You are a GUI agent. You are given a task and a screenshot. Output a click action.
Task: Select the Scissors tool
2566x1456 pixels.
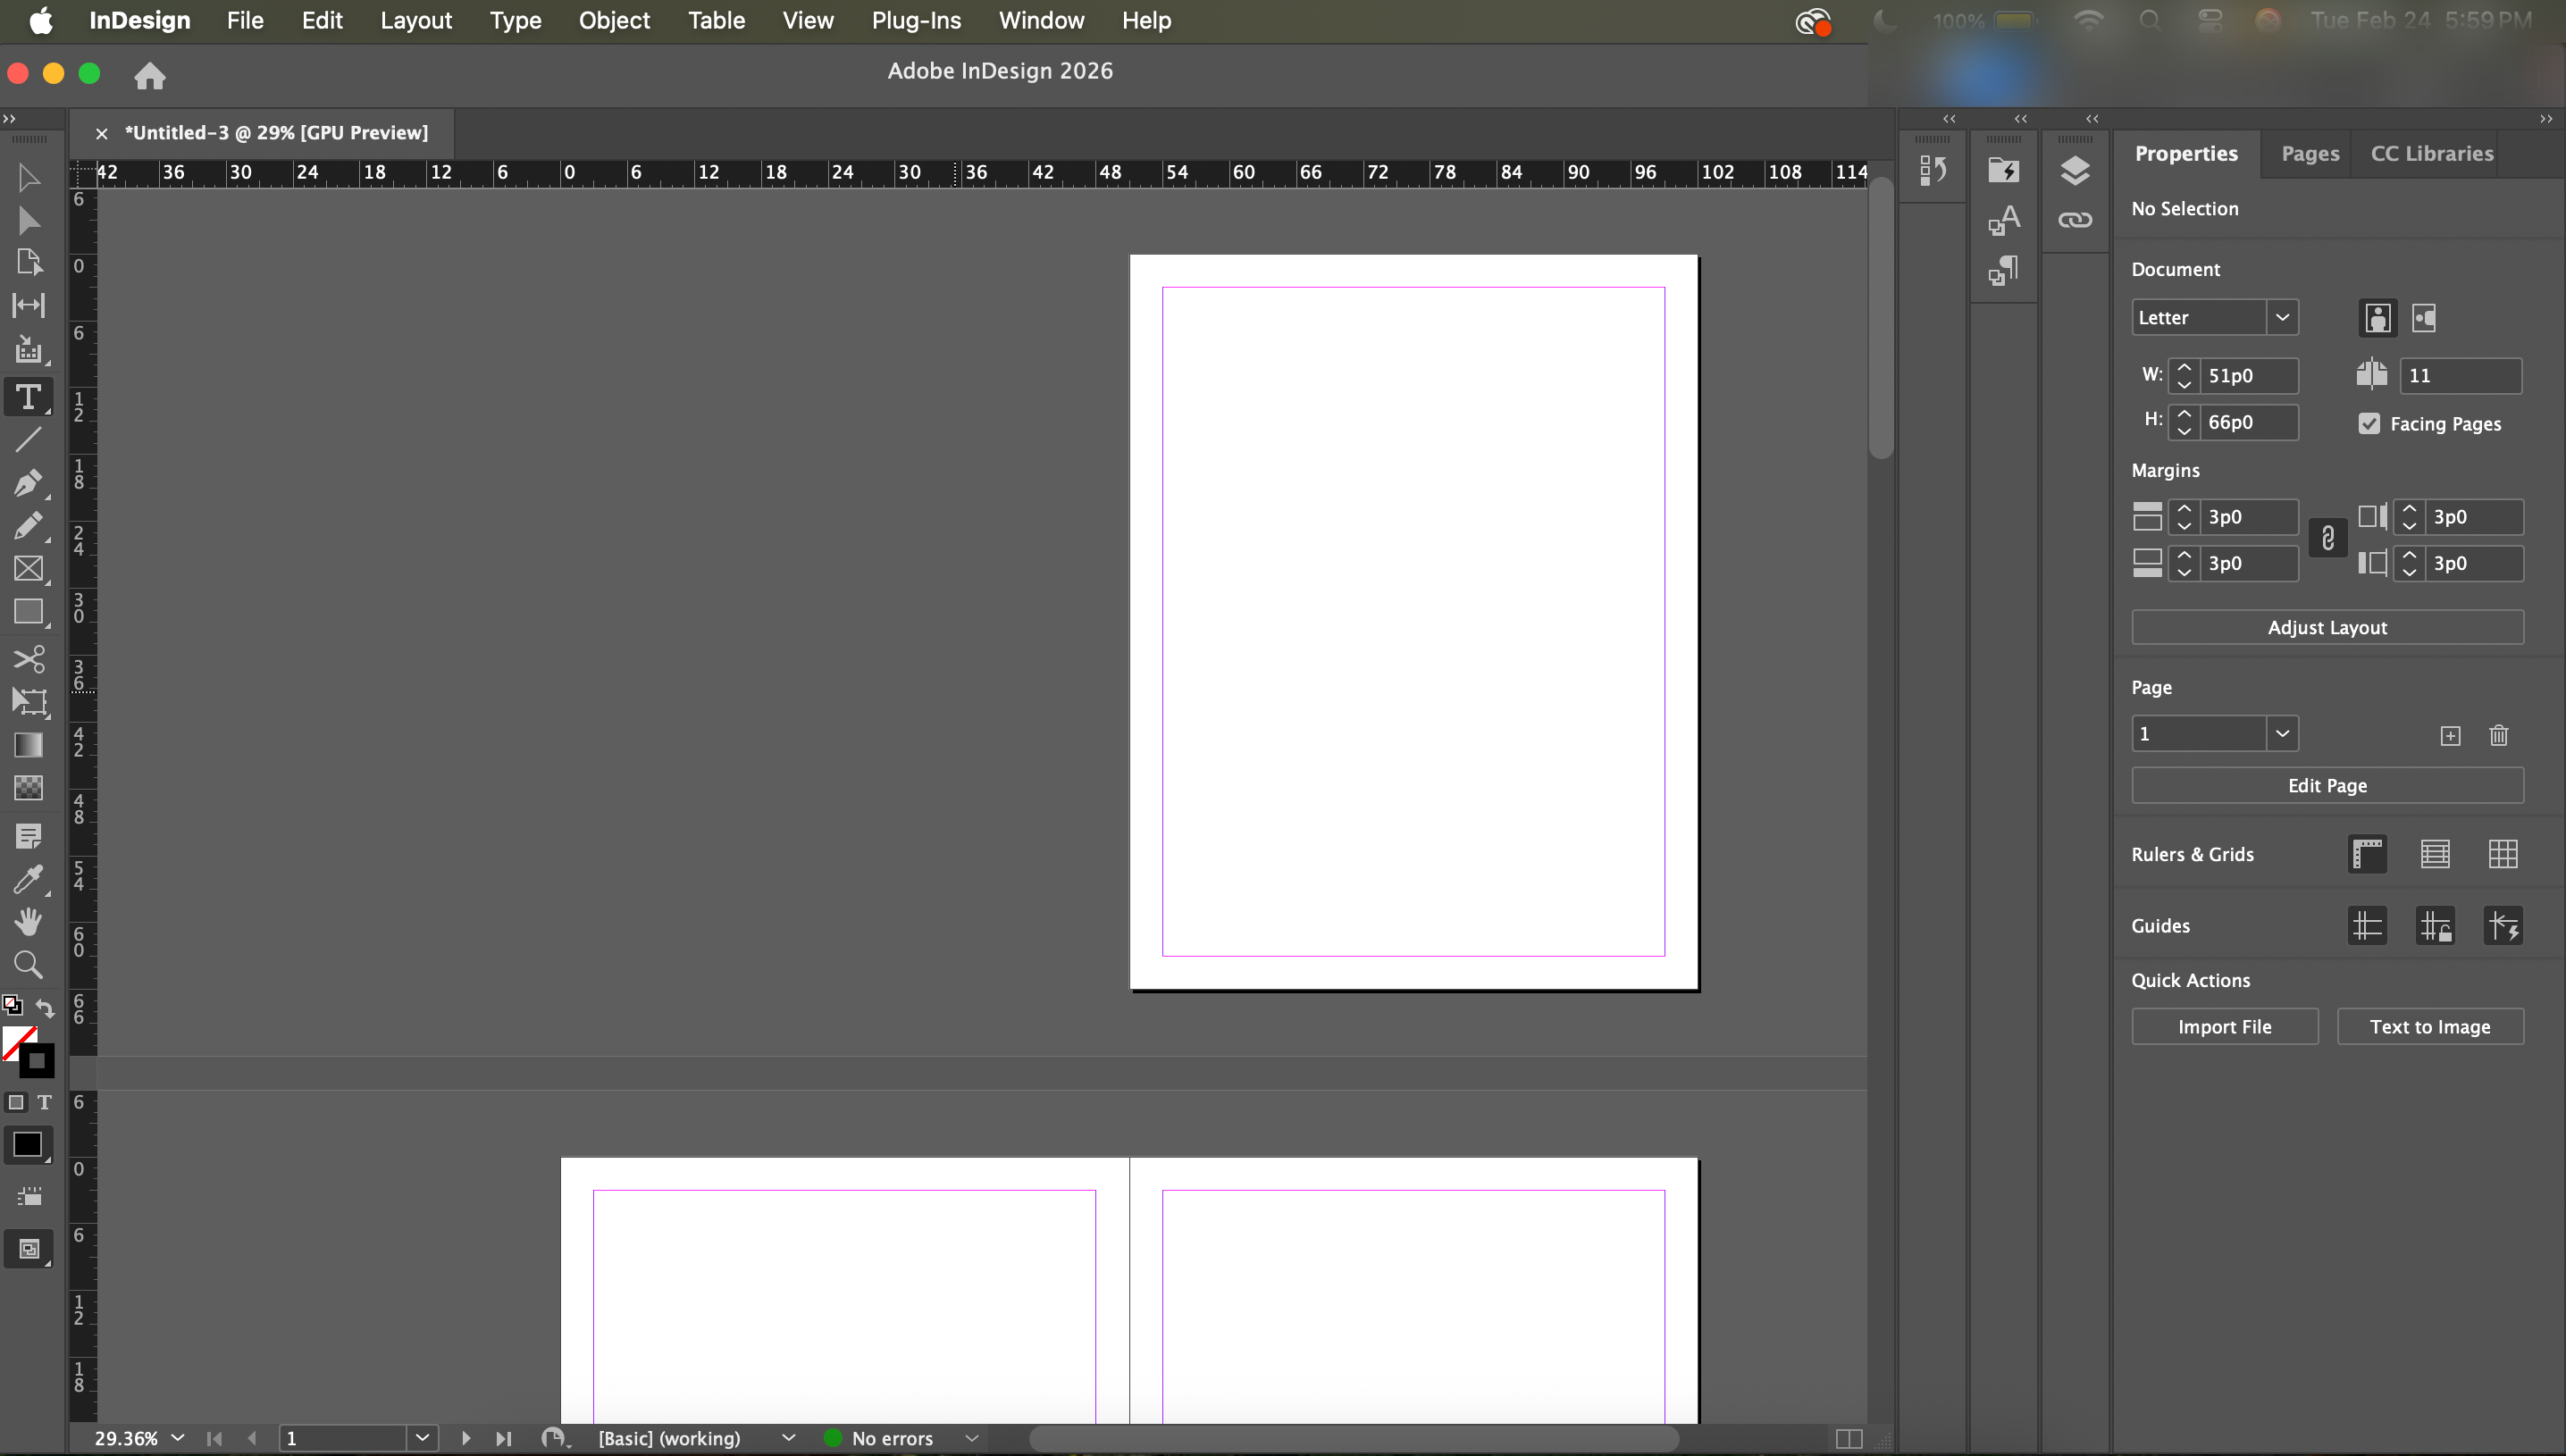27,659
